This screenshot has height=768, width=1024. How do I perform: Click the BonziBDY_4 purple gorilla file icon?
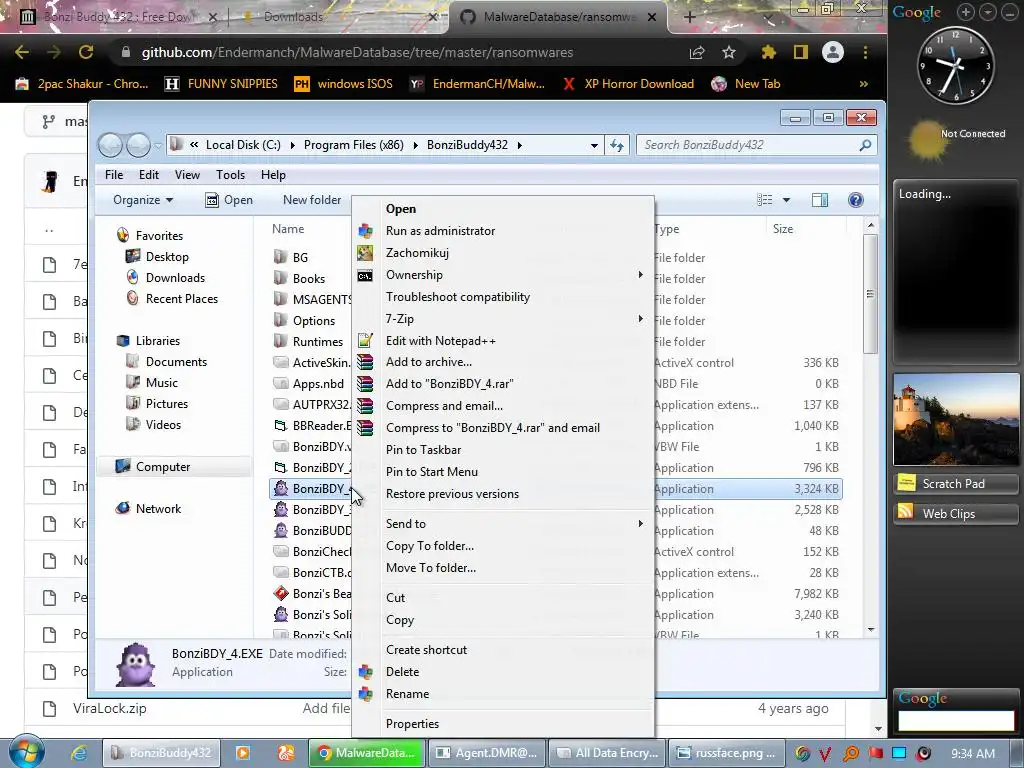[x=281, y=488]
